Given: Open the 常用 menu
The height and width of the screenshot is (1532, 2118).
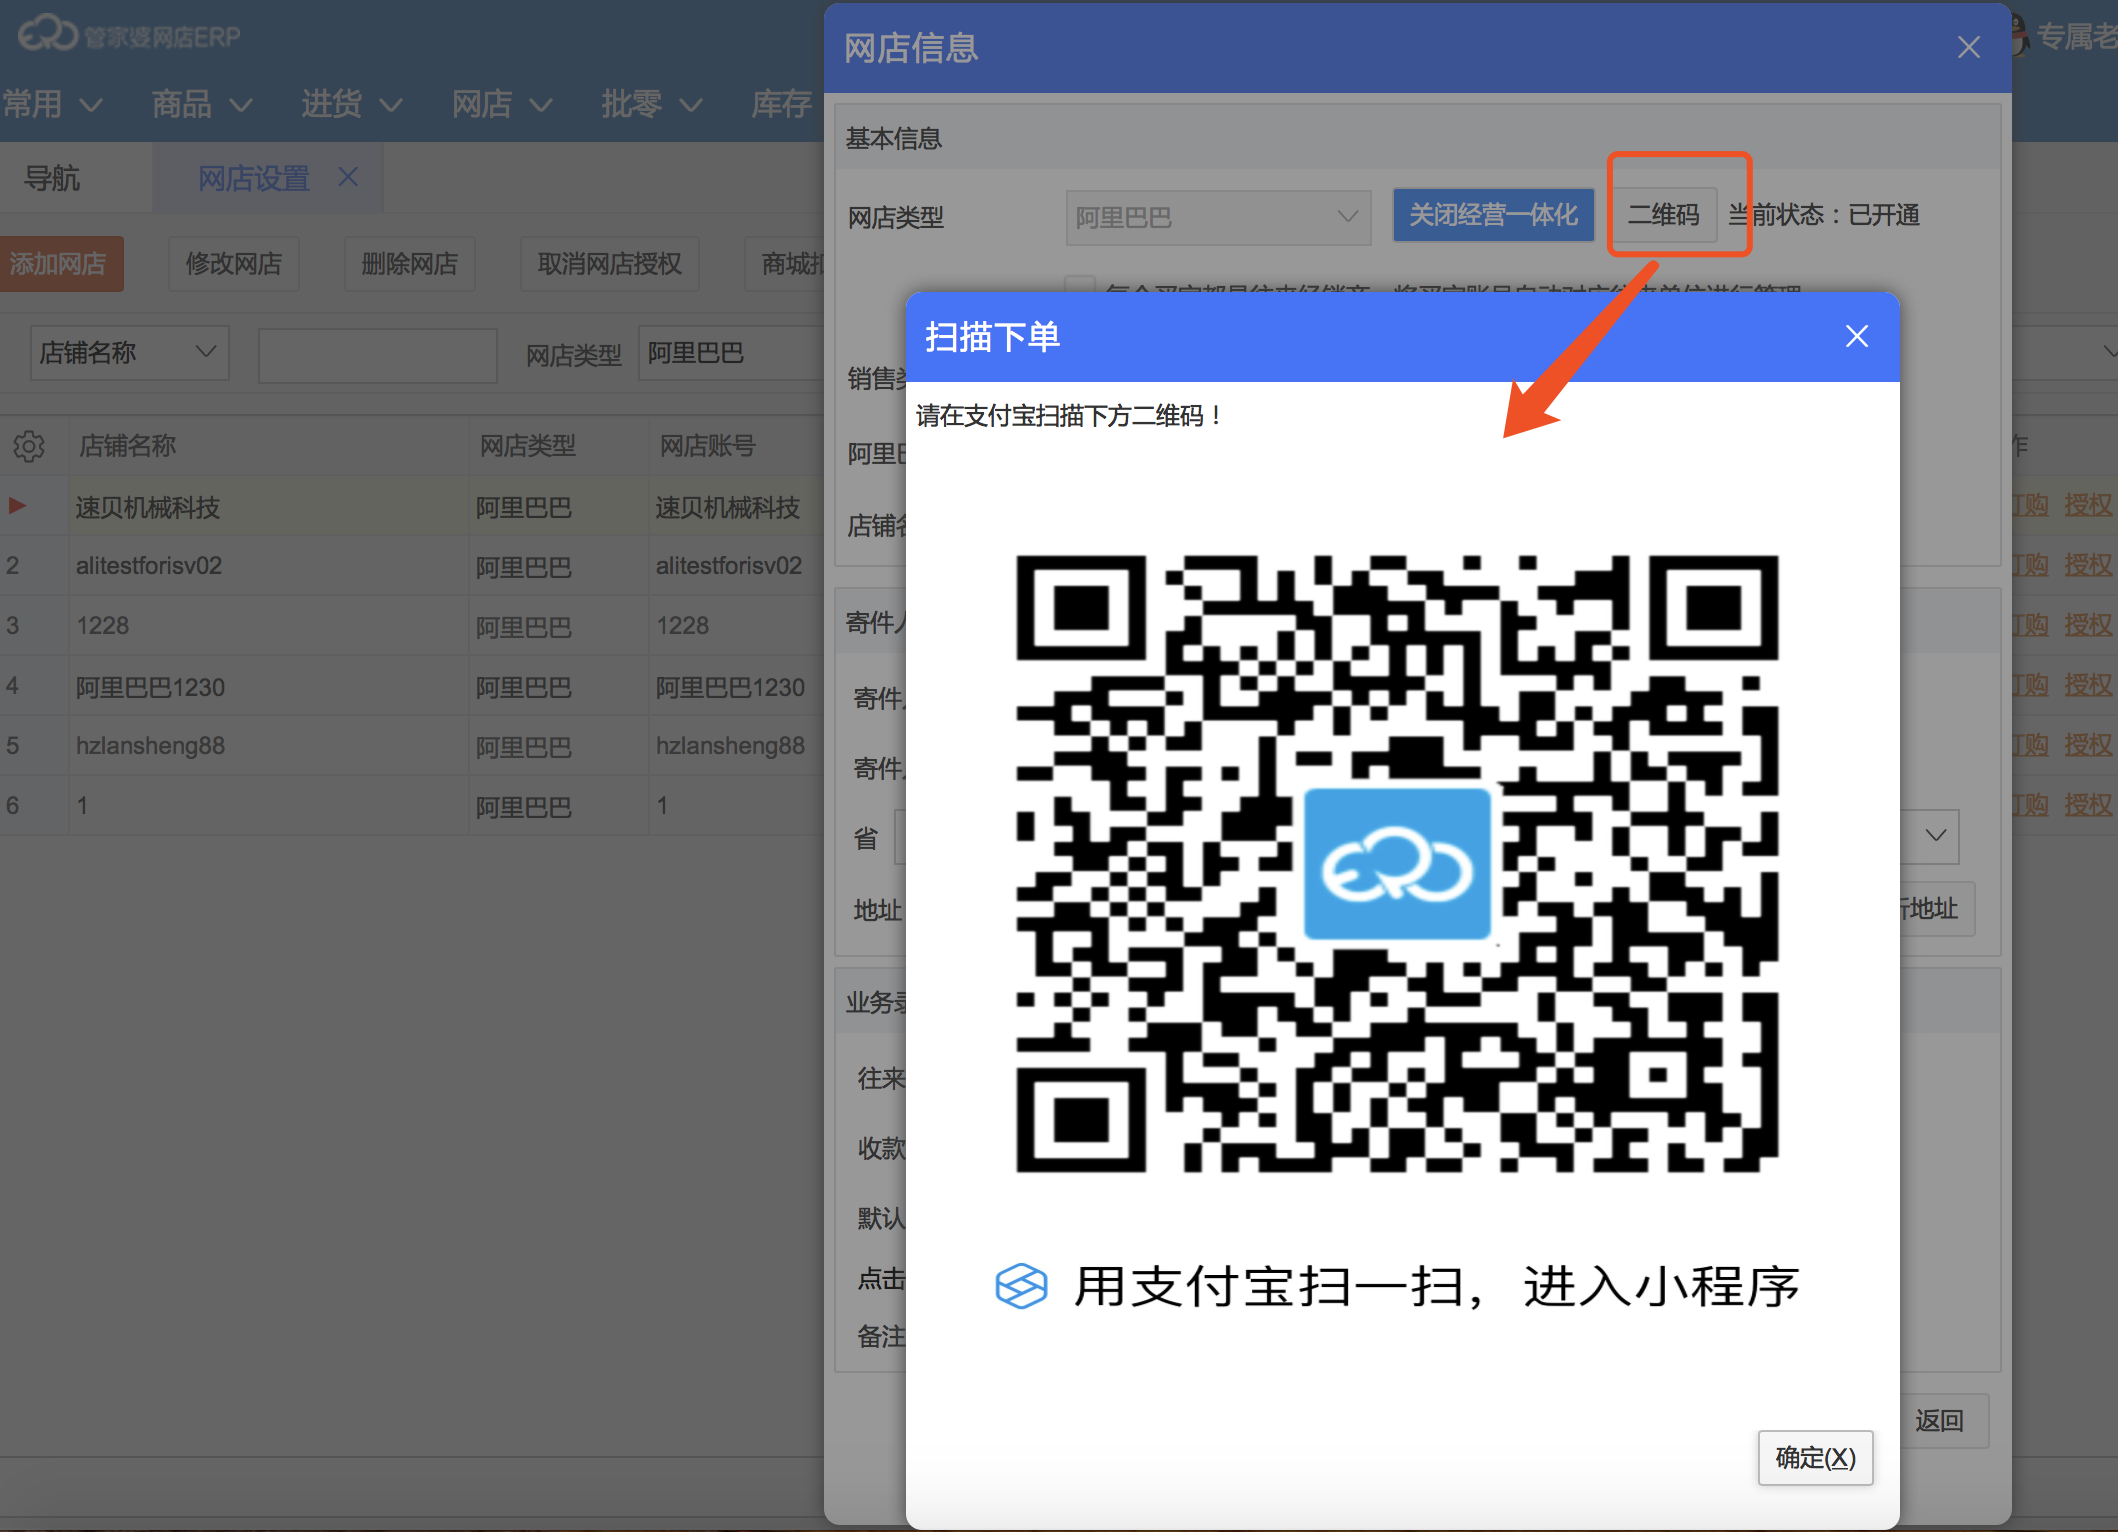Looking at the screenshot, I should pos(52,104).
